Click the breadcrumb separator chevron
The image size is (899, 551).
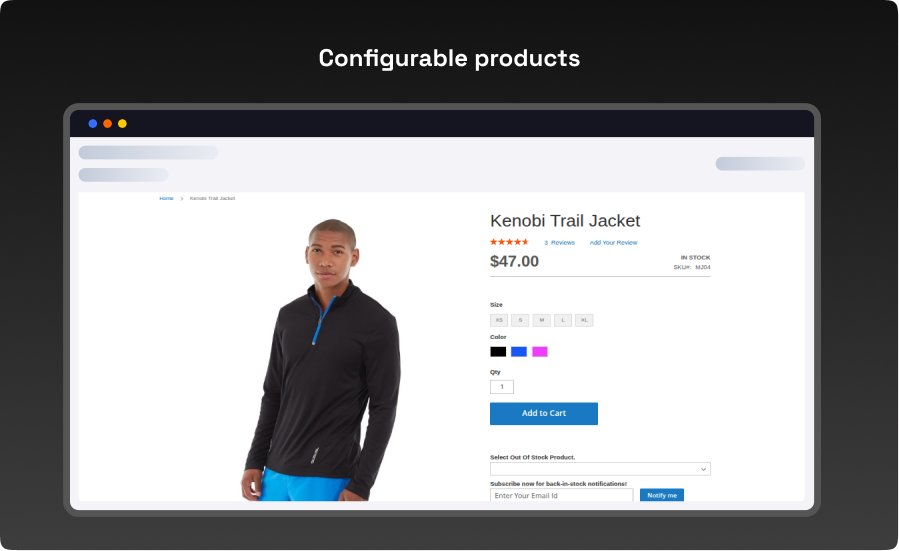click(182, 198)
